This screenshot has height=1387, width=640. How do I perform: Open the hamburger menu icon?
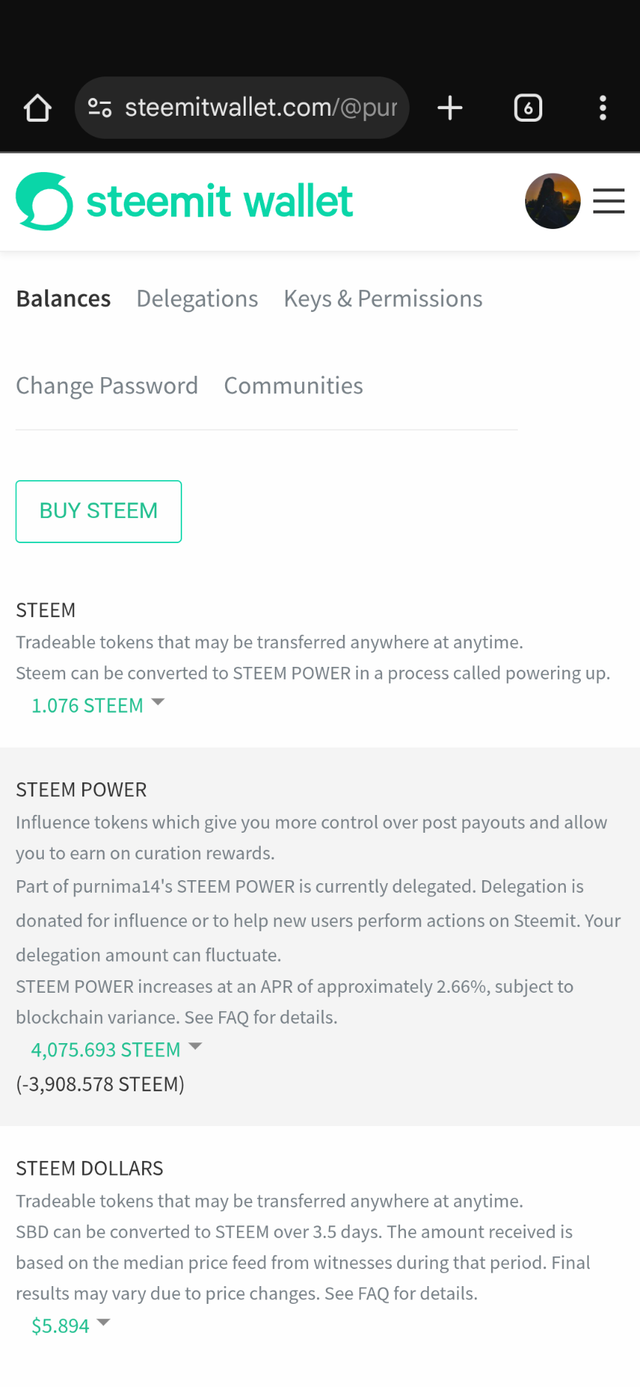pyautogui.click(x=609, y=201)
